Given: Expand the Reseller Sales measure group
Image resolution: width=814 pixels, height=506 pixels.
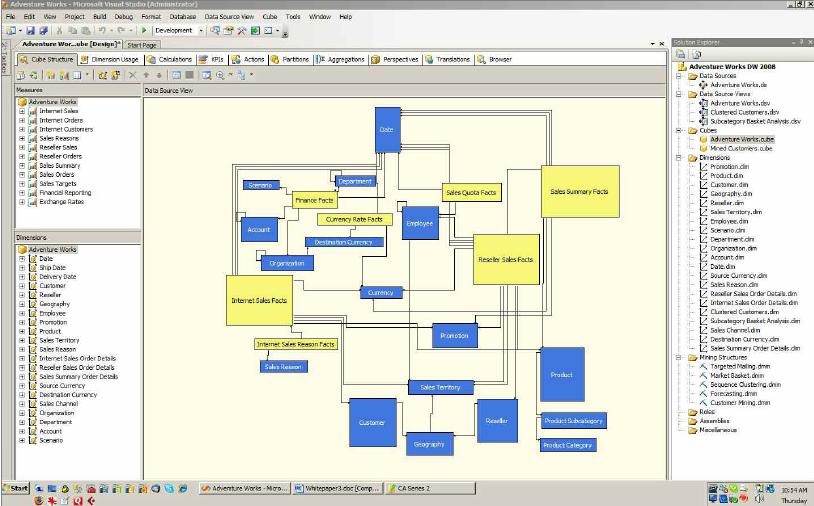Looking at the screenshot, I should coord(22,147).
